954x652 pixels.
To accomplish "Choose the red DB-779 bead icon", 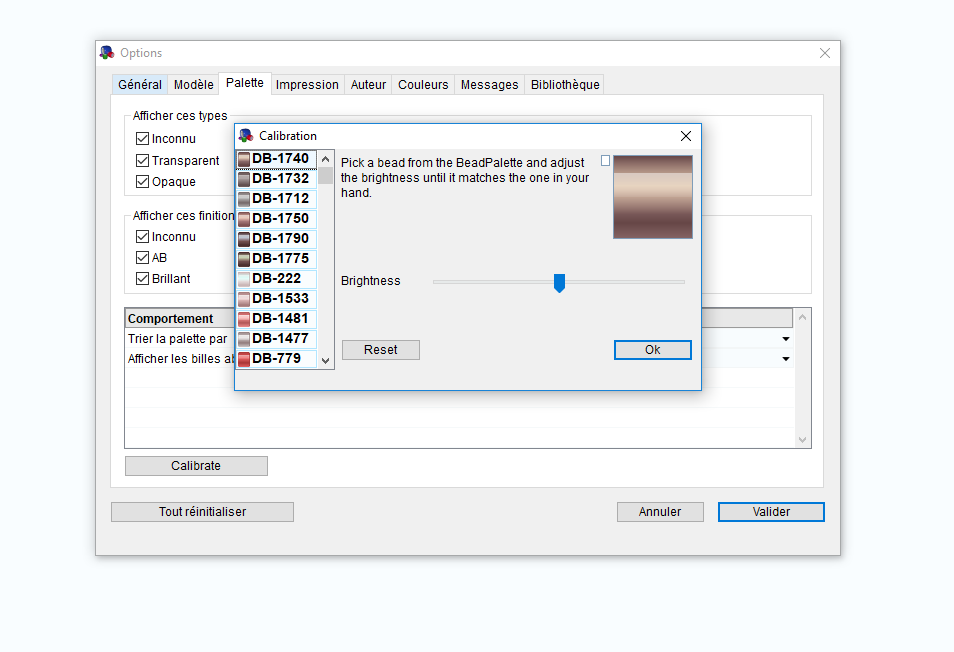I will [x=244, y=359].
